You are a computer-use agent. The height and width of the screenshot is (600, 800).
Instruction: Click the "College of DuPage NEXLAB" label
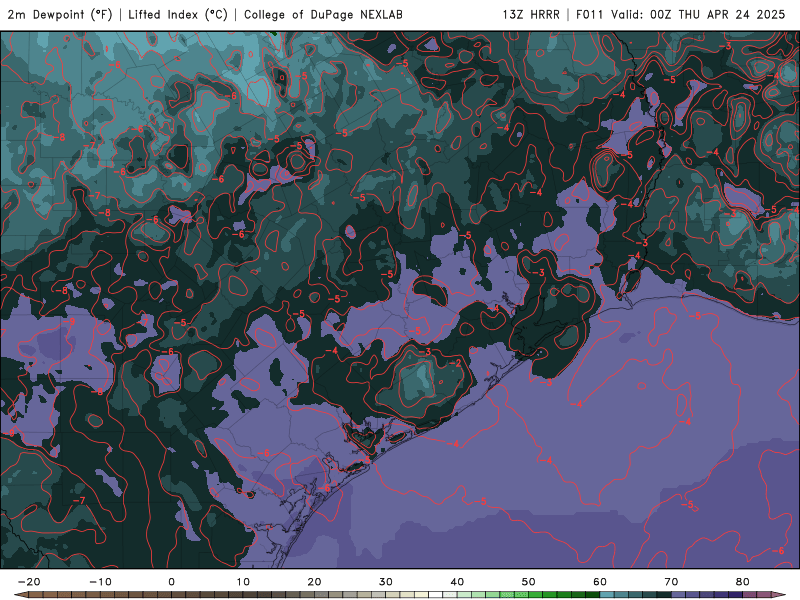click(x=323, y=15)
